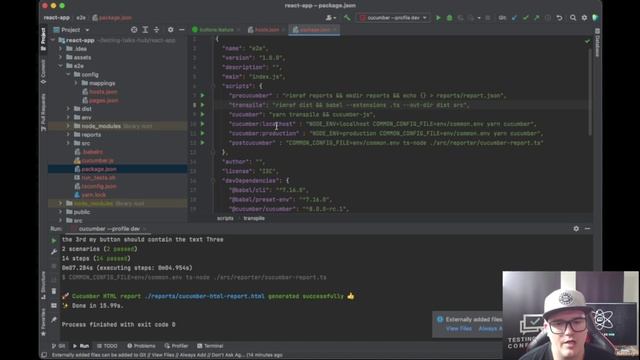640x360 pixels.
Task: Select package.json in the project tree
Action: [118, 169]
